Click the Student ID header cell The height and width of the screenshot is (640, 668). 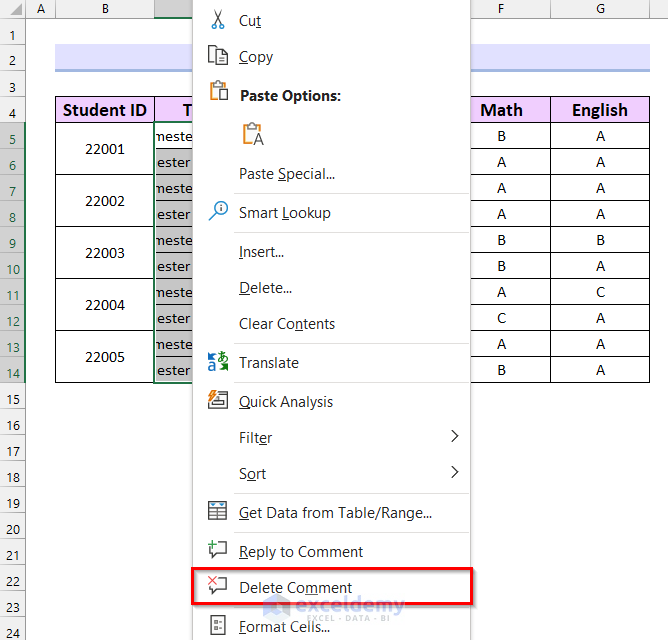tap(105, 110)
